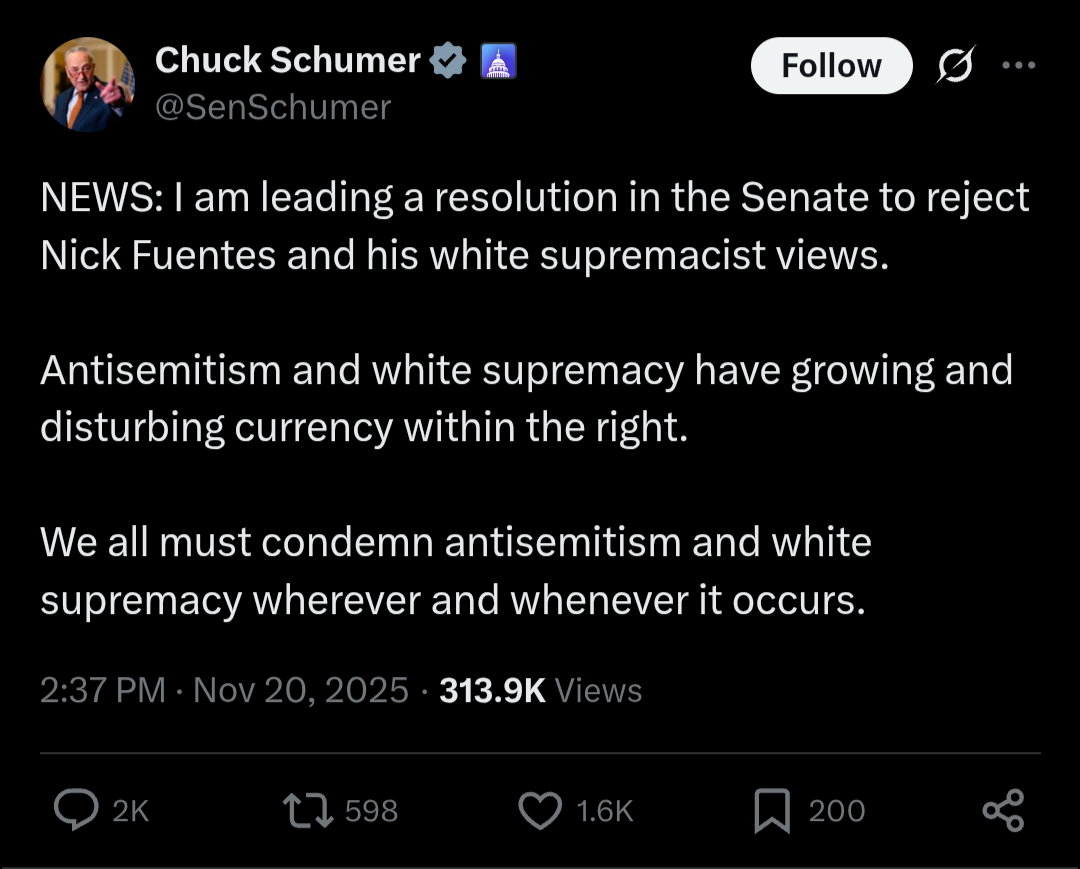Click the tweet text starting with NEWS
The height and width of the screenshot is (869, 1080).
535,227
